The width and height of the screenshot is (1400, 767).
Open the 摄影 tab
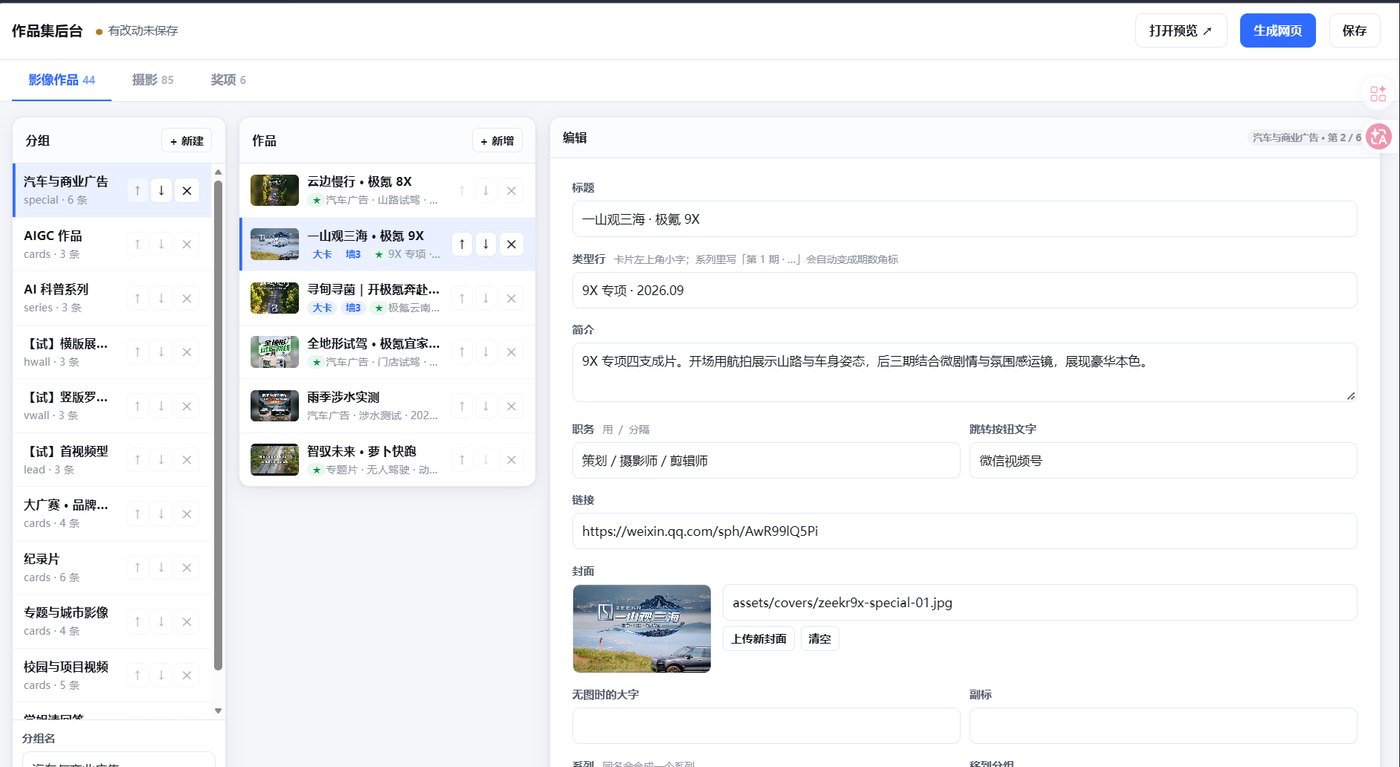pos(153,80)
